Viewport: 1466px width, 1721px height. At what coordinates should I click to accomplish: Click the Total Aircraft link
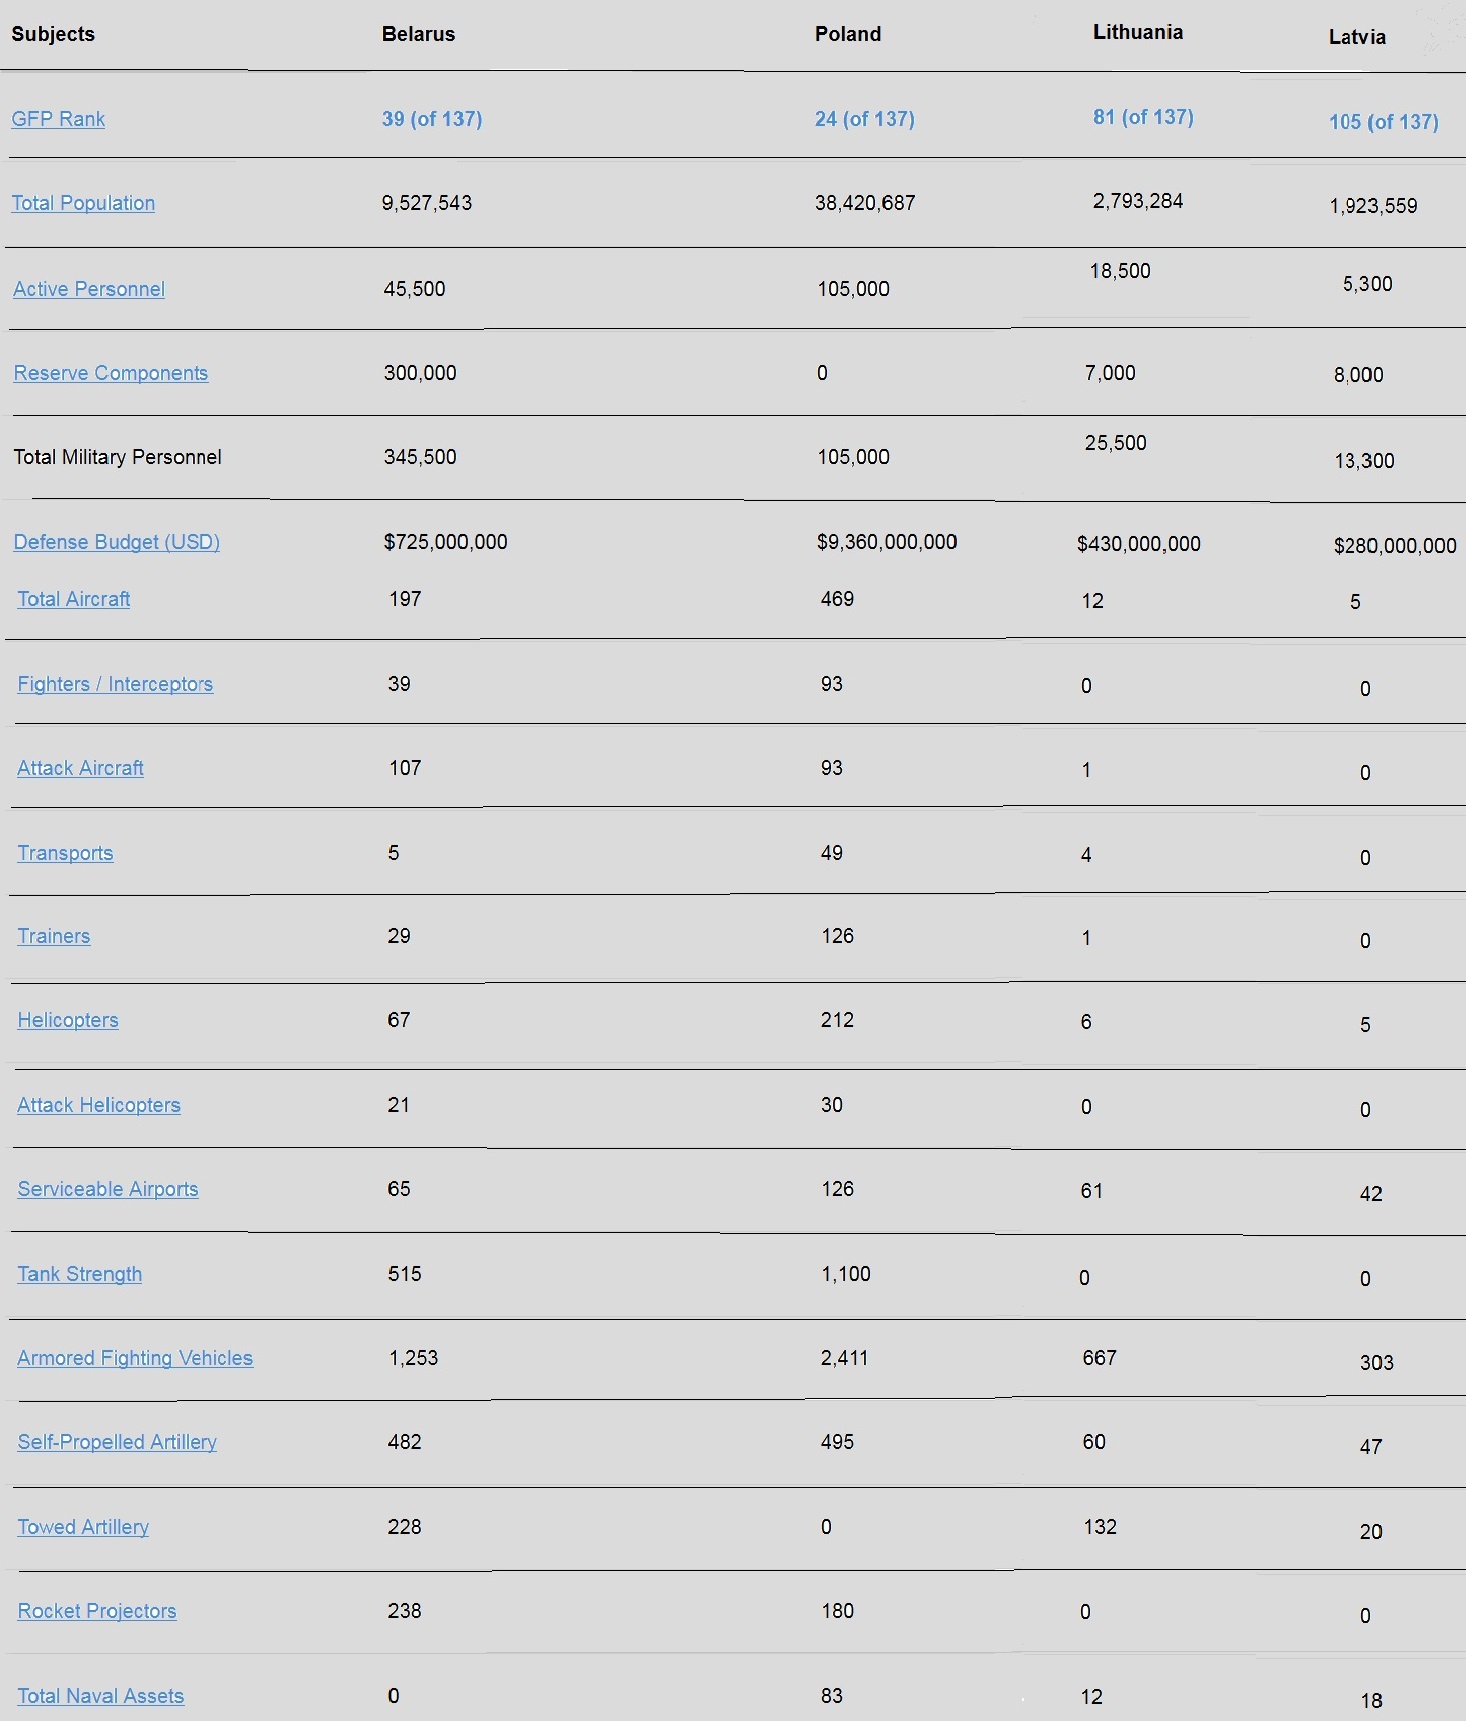74,599
